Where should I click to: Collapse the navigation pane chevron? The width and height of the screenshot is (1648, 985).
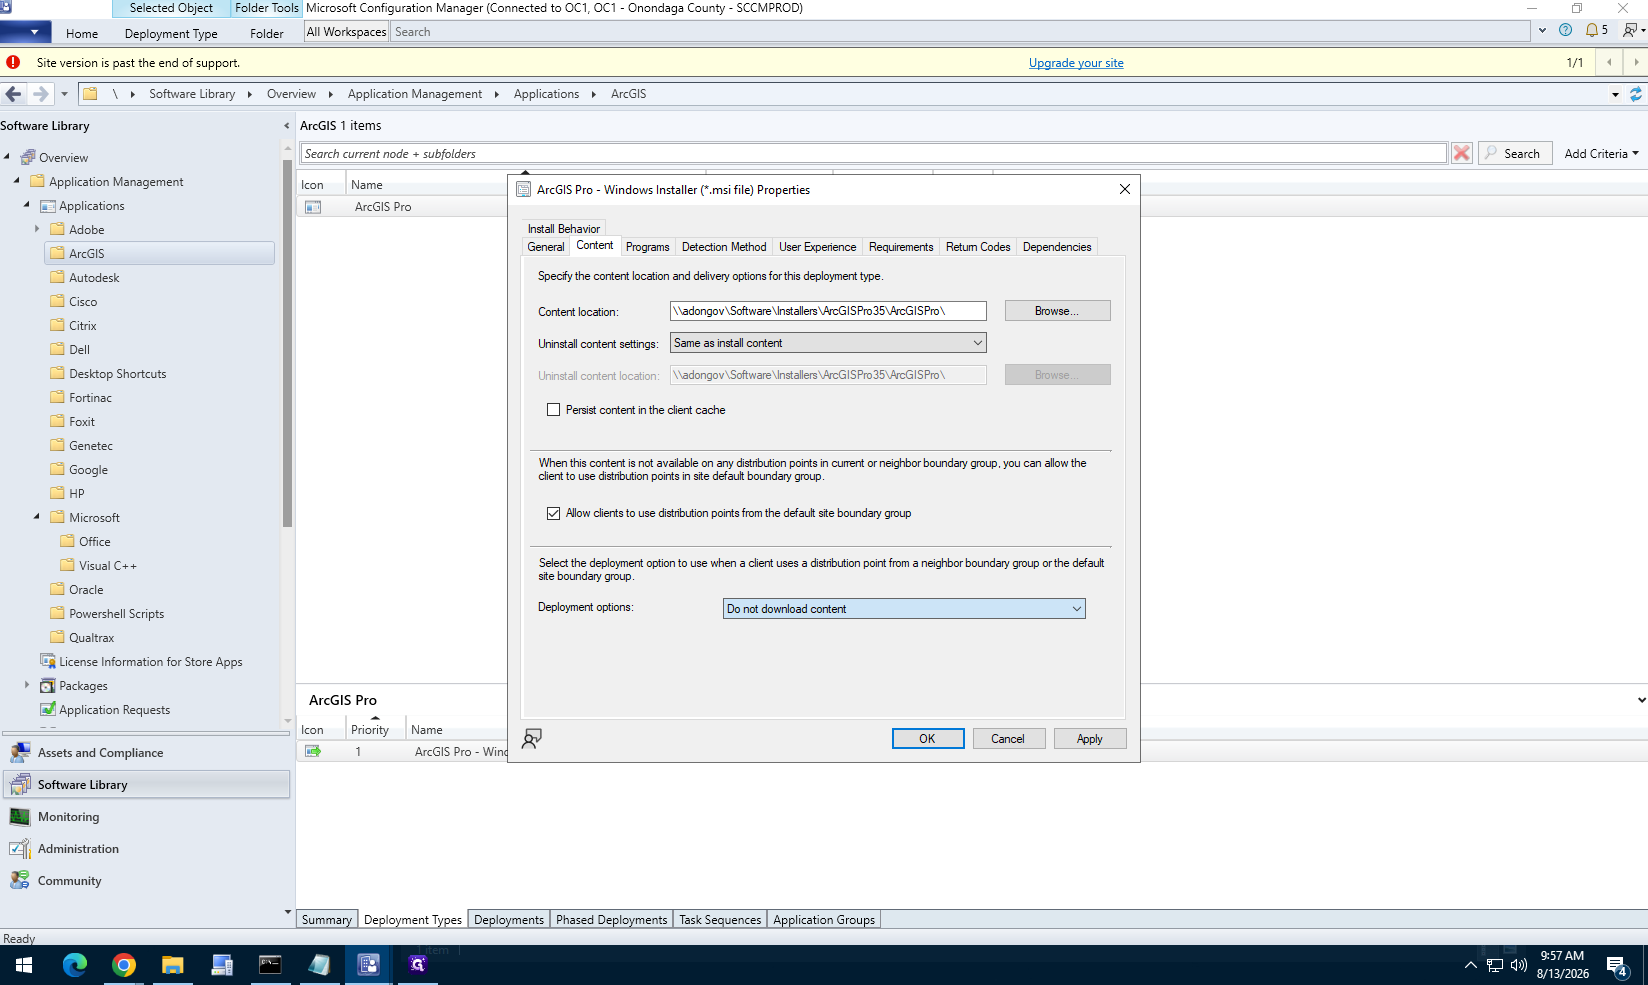pyautogui.click(x=287, y=126)
